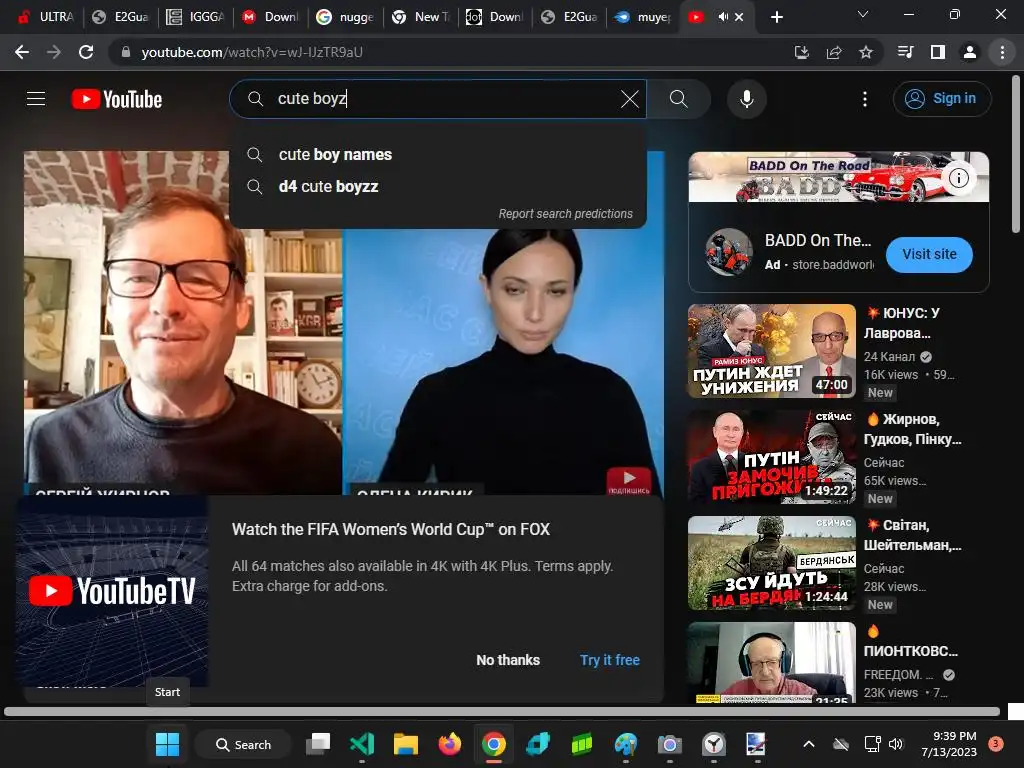
Task: Click 'Try it free' on YouTube TV promo
Action: [x=610, y=660]
